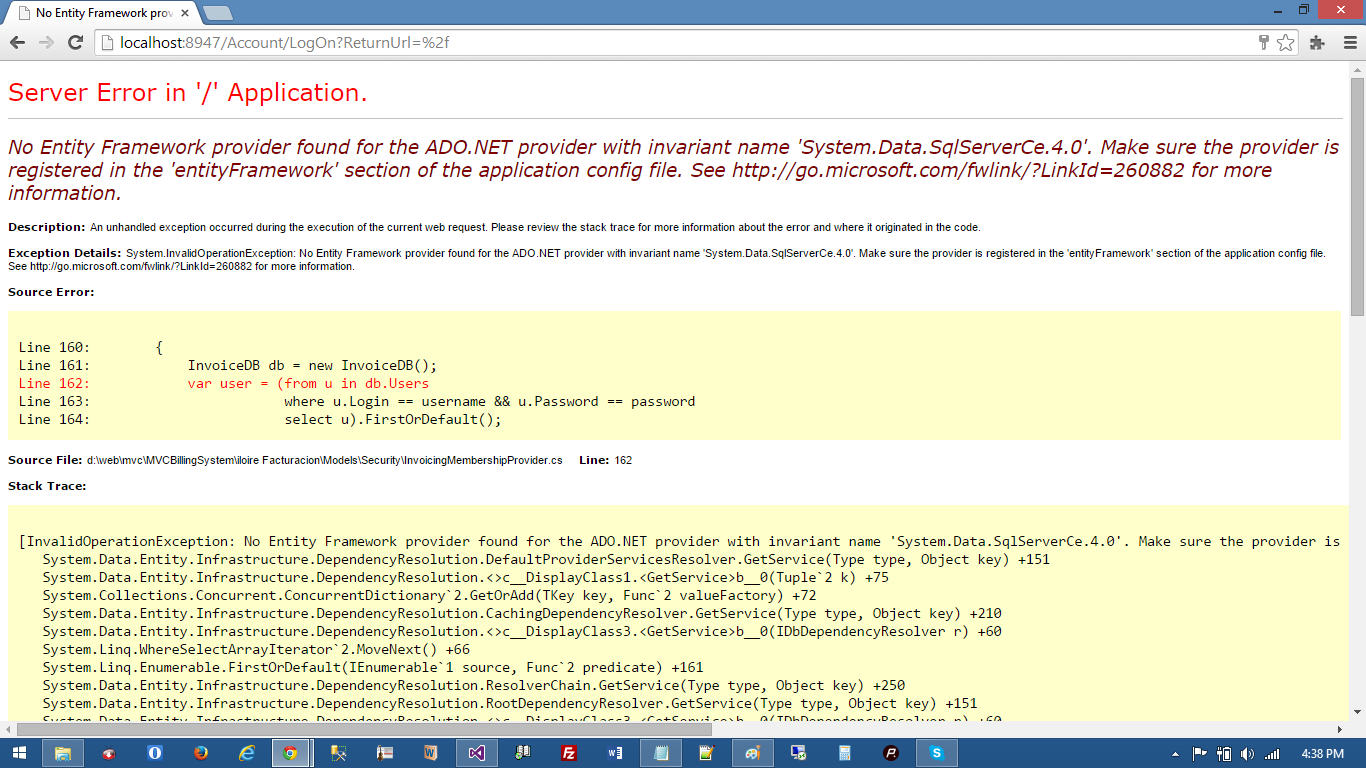The image size is (1366, 768).
Task: Open the Windows Start button
Action: tap(19, 753)
